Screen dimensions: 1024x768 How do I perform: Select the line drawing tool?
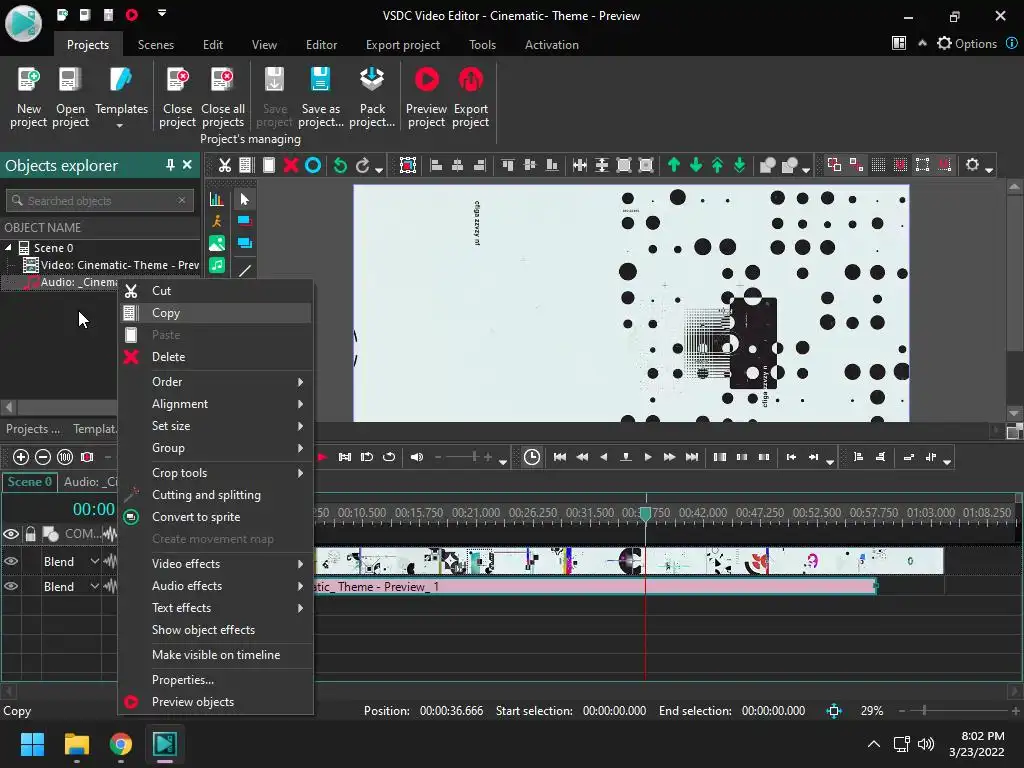tap(245, 270)
